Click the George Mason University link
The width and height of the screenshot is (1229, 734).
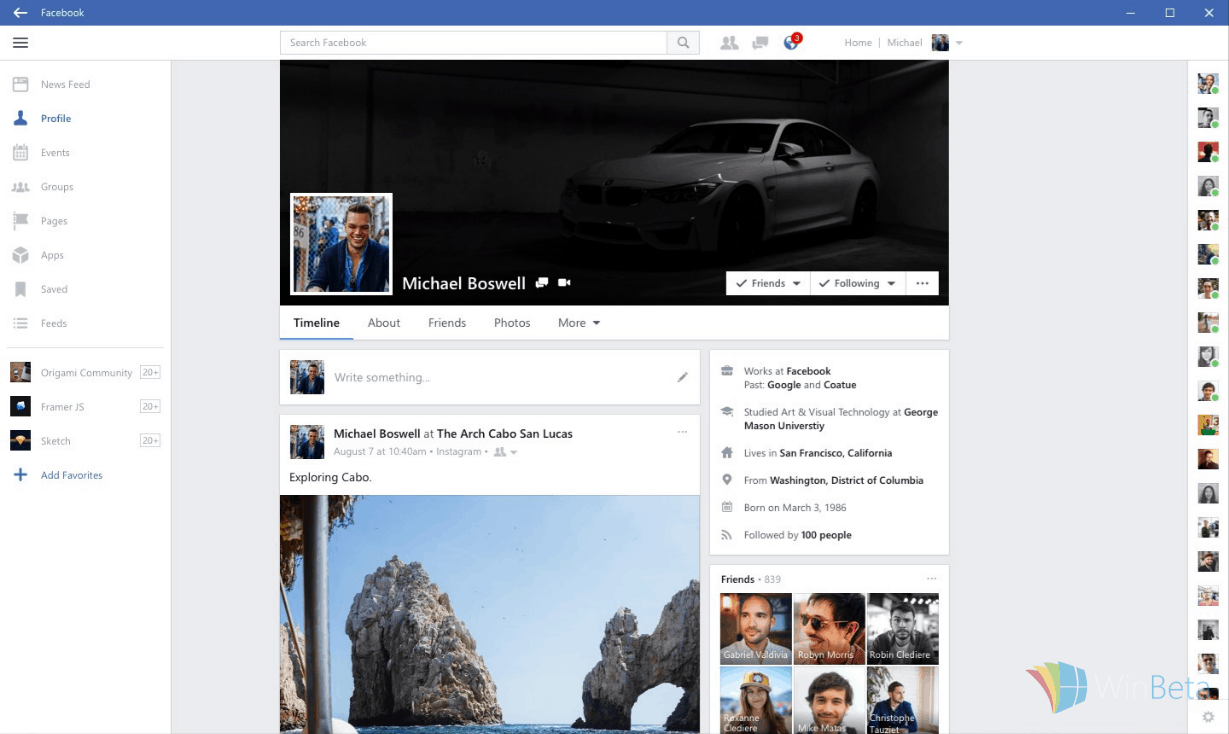click(841, 419)
